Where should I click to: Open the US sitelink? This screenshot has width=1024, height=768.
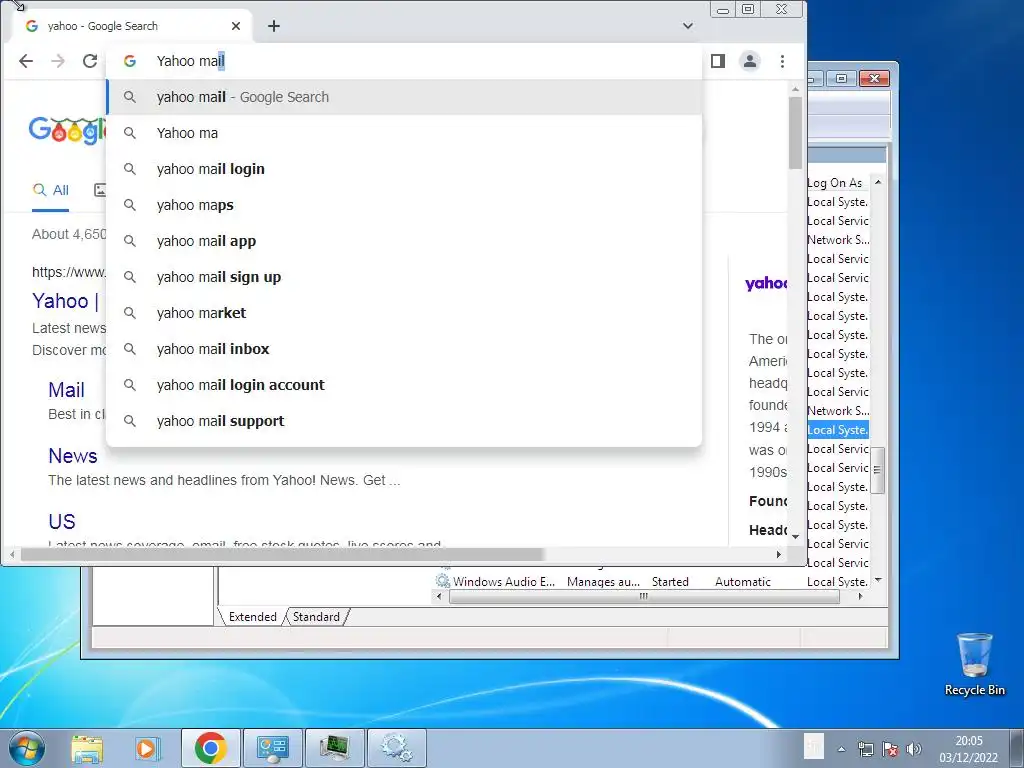(x=62, y=522)
